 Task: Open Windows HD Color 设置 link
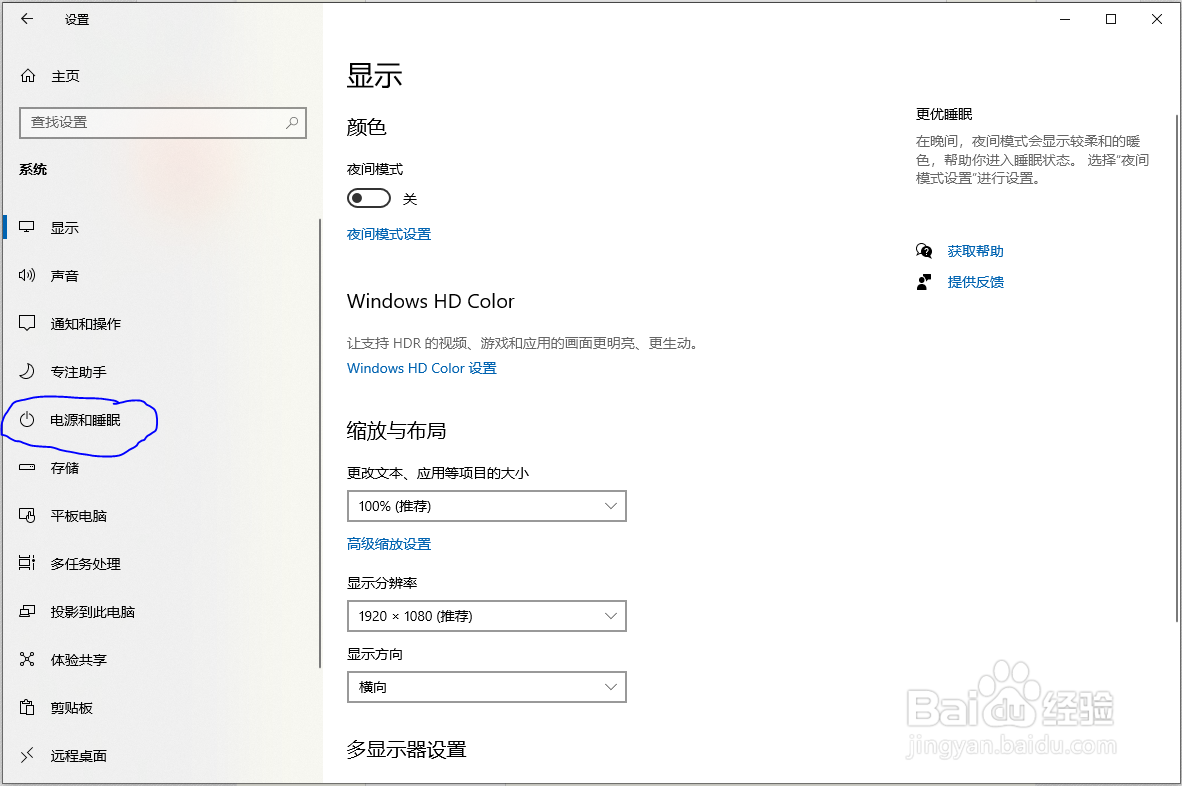(x=421, y=368)
